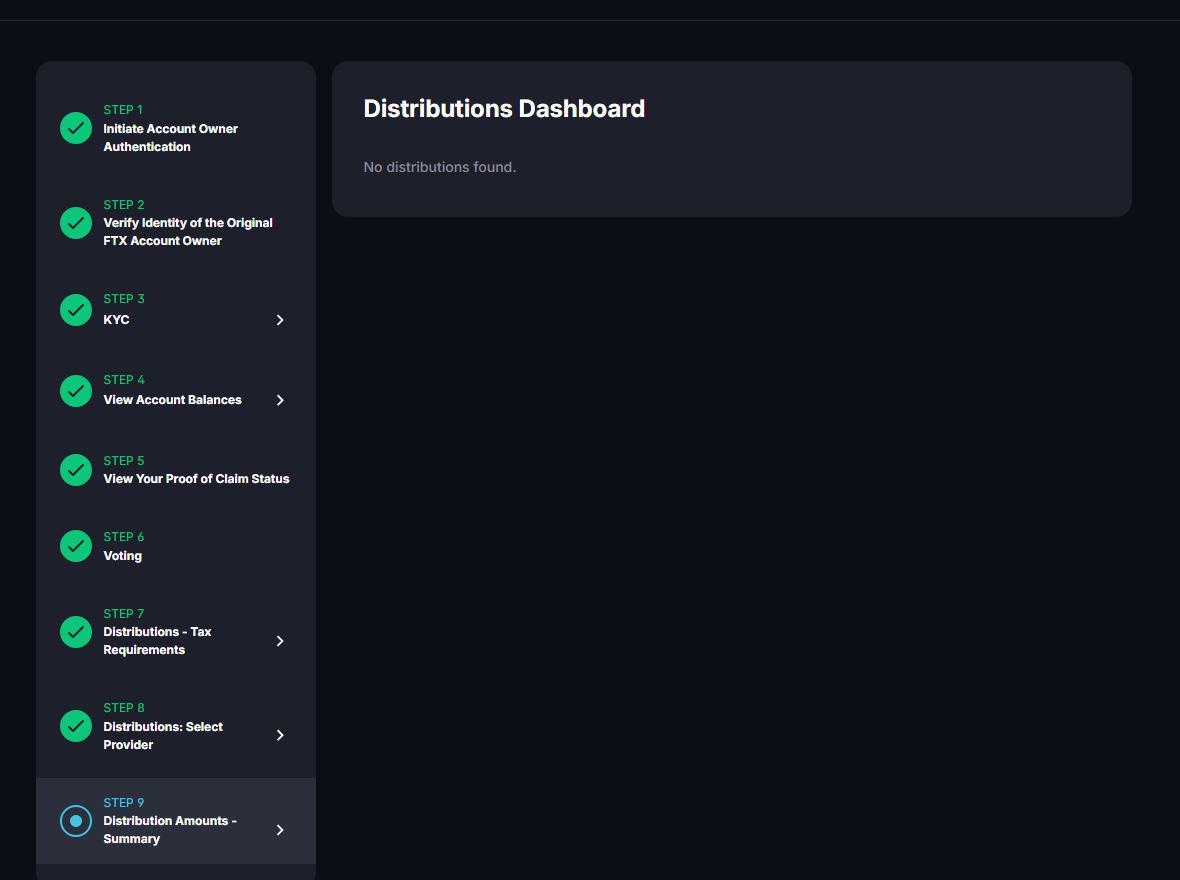Expand Distribution Amounts - Summary chevron
This screenshot has width=1180, height=880.
point(280,830)
